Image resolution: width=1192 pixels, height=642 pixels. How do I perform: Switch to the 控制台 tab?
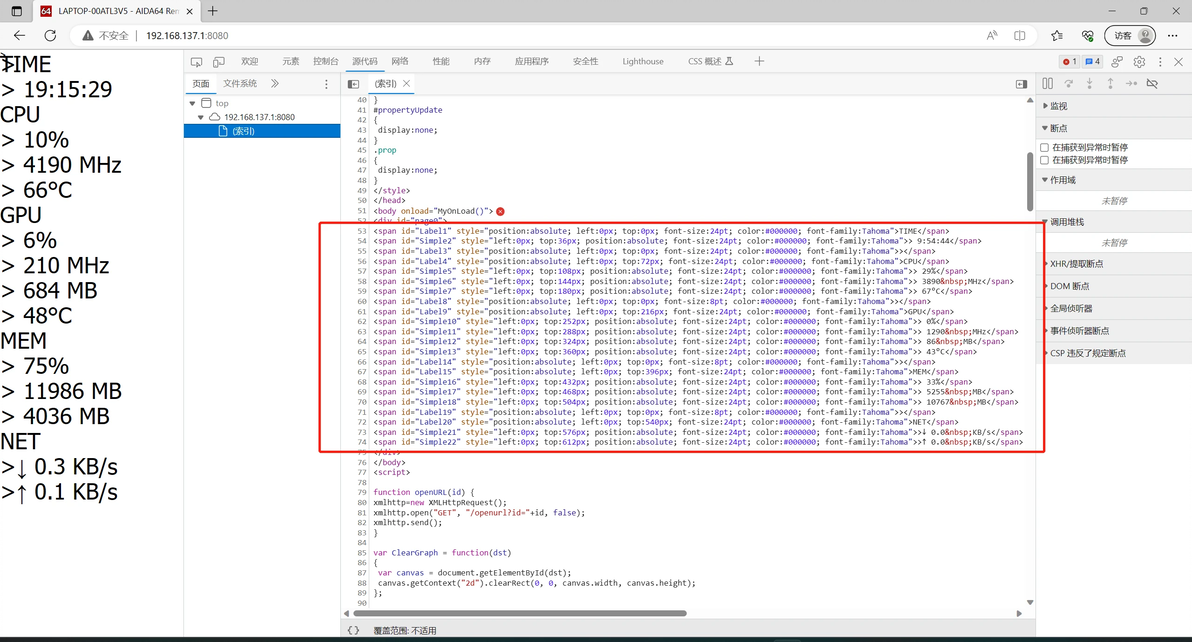325,62
